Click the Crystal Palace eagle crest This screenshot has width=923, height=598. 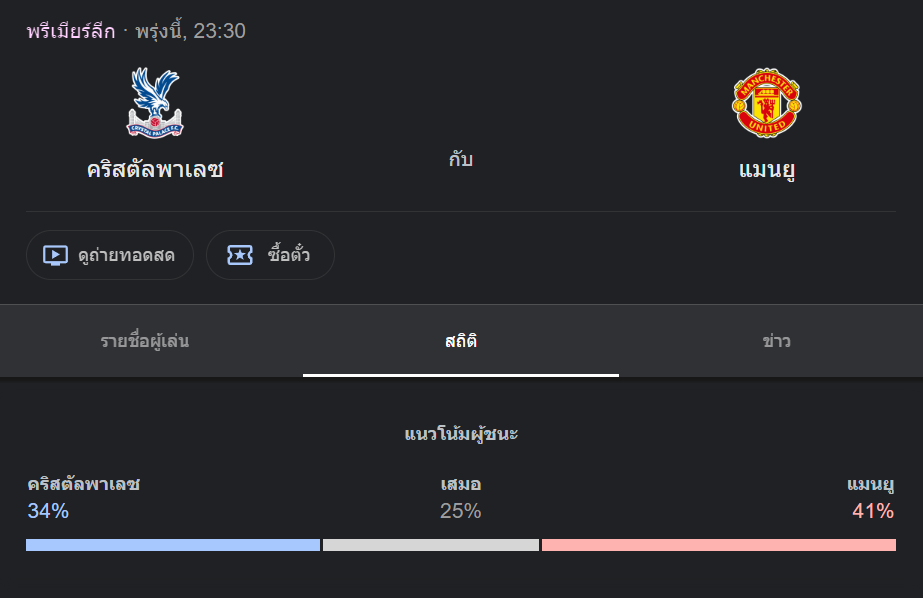pyautogui.click(x=155, y=103)
